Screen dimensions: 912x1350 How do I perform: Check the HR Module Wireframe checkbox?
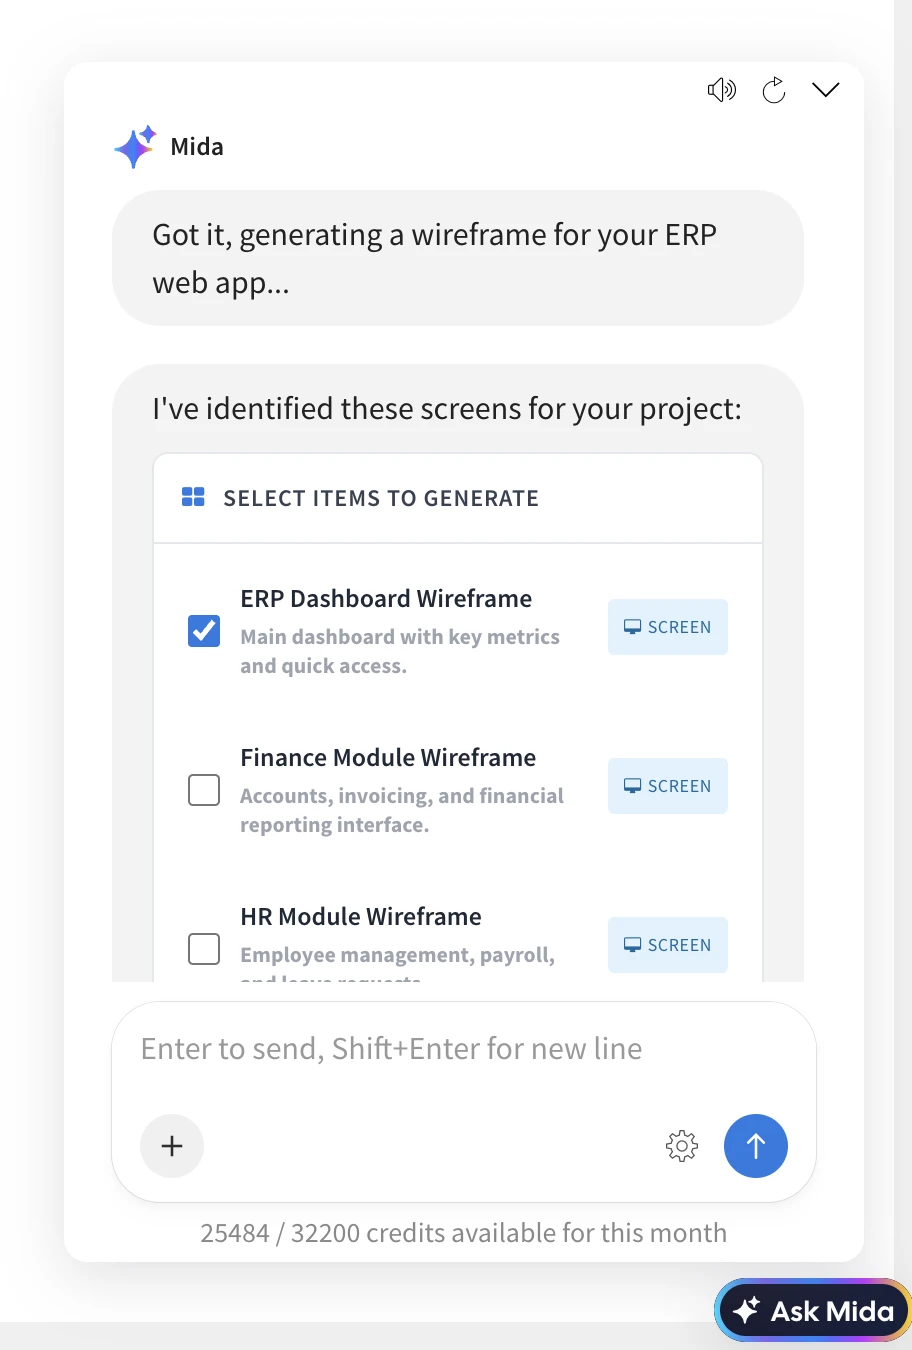[204, 948]
